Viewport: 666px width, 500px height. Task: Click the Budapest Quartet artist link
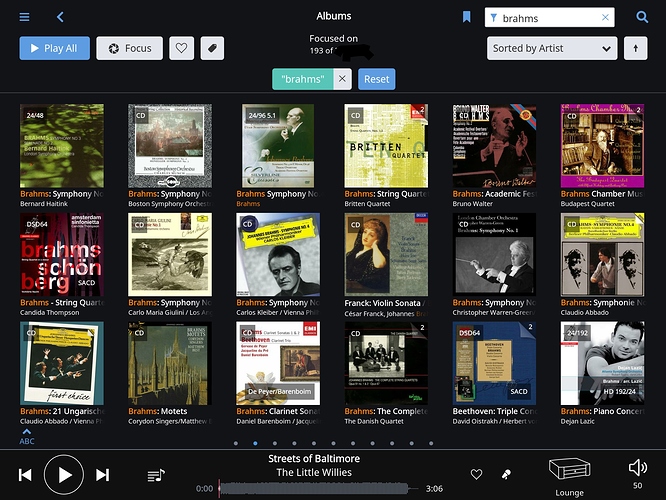coord(587,204)
